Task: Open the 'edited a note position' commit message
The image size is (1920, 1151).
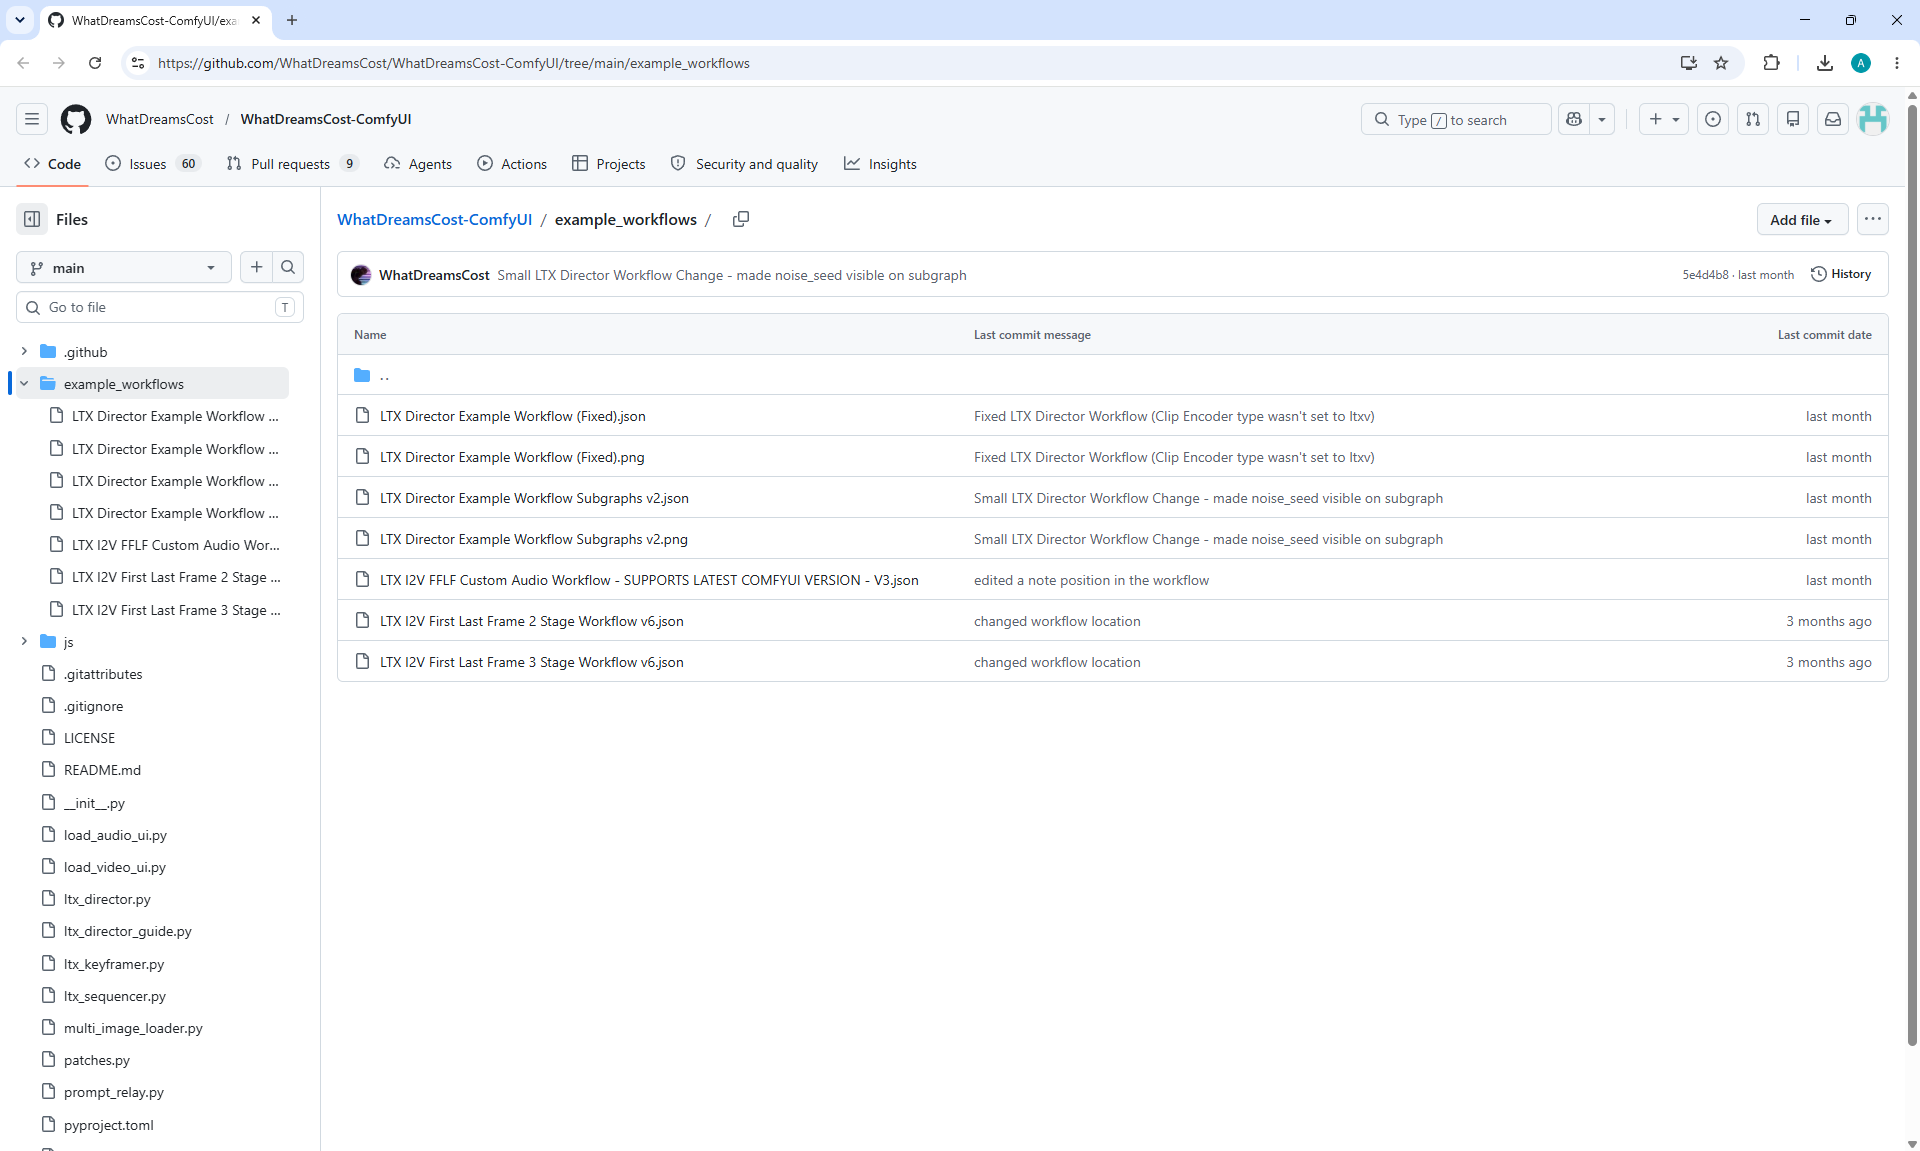Action: click(x=1091, y=580)
